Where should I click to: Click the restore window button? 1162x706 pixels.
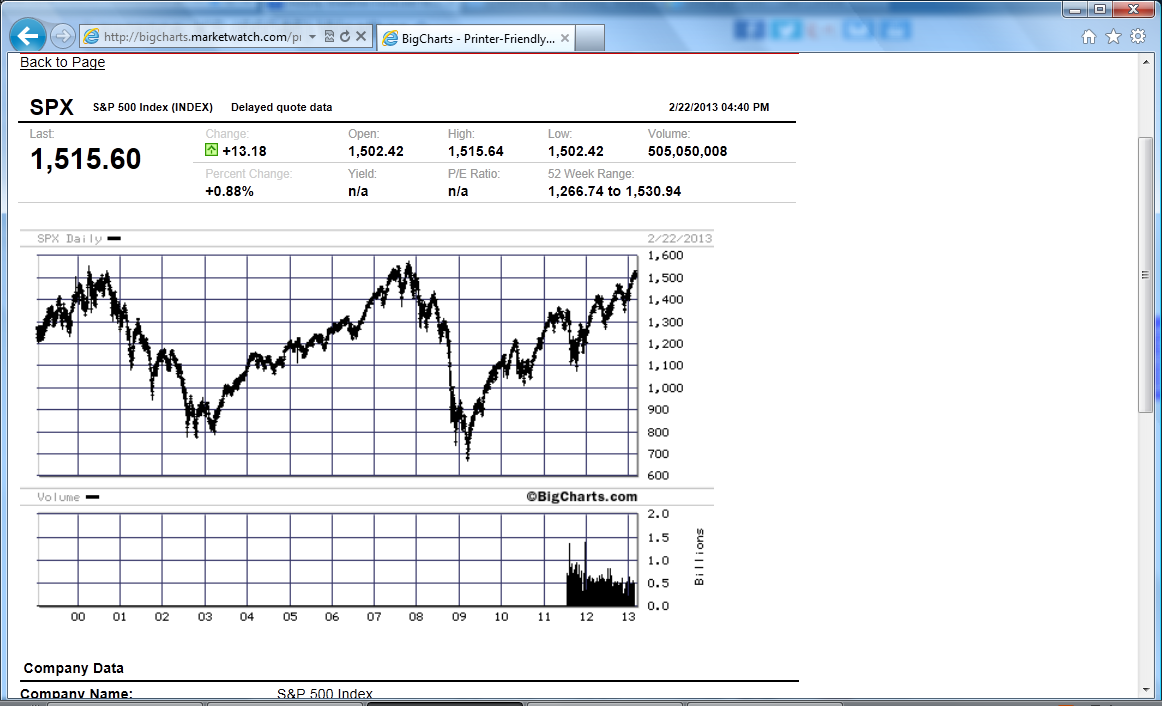[1100, 10]
